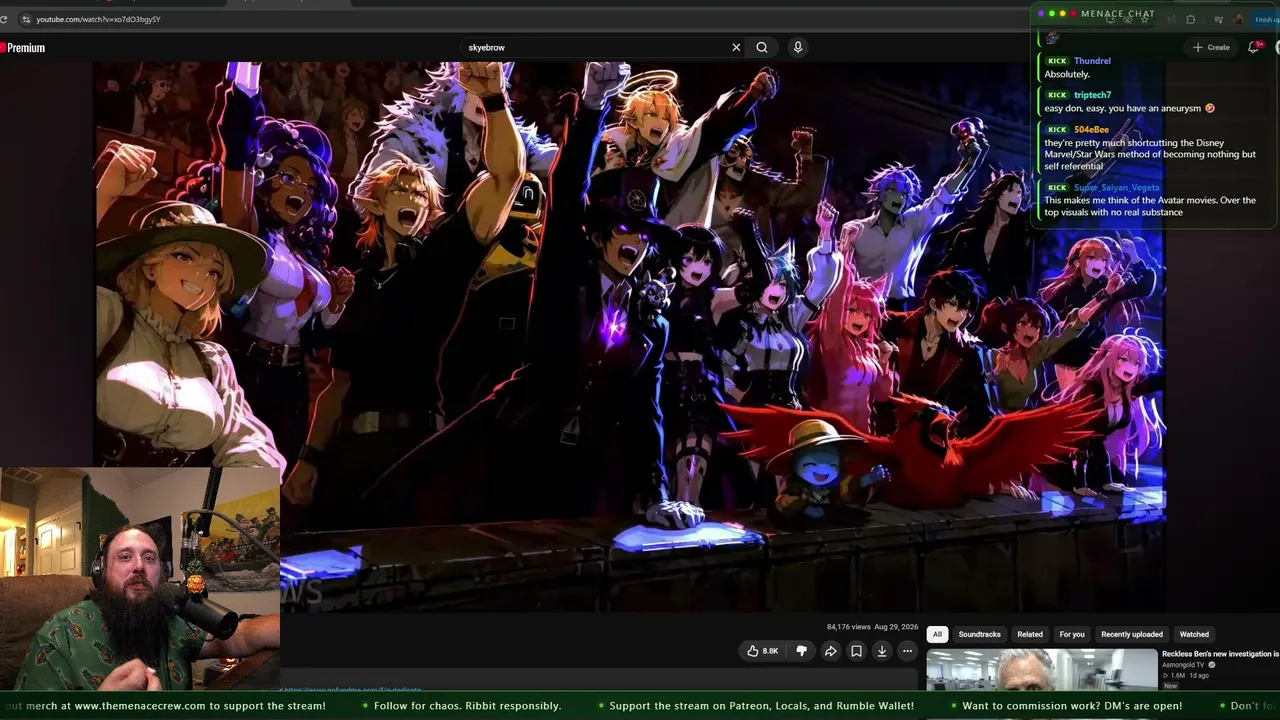Click the "84,176 views" count text
The height and width of the screenshot is (720, 1280).
coord(847,627)
